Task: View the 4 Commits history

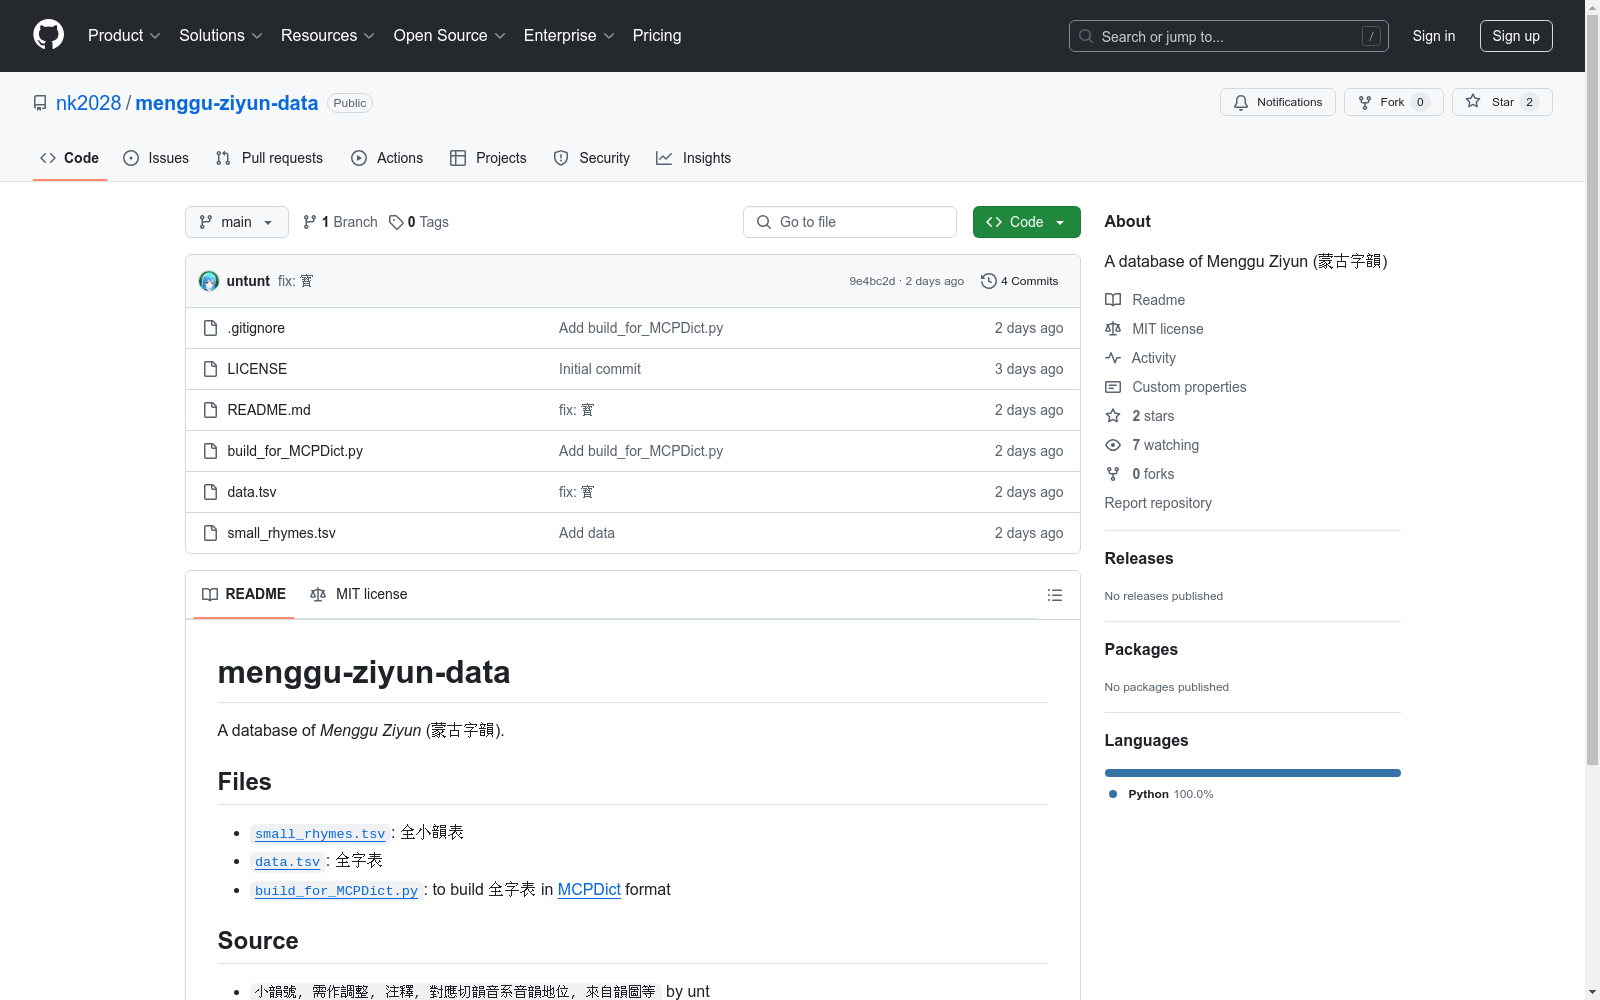Action: pyautogui.click(x=1020, y=281)
